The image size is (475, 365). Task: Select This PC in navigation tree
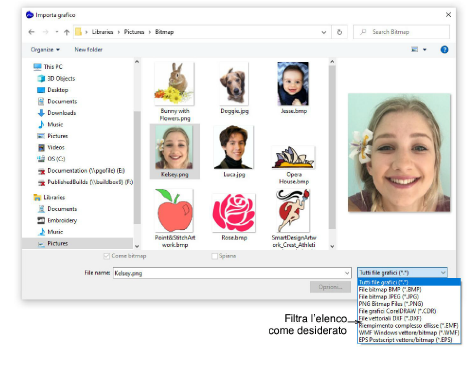coord(48,67)
